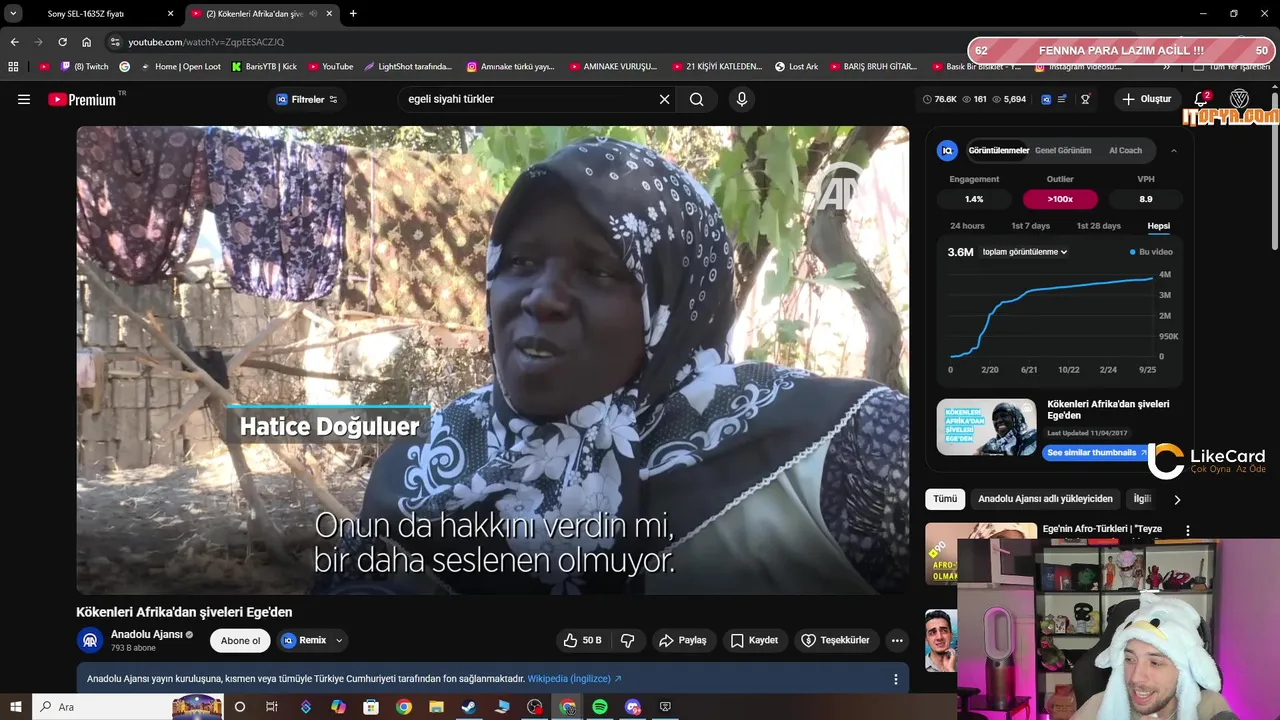The height and width of the screenshot is (720, 1280).
Task: Click See similar thumbnails button
Action: click(x=1096, y=453)
